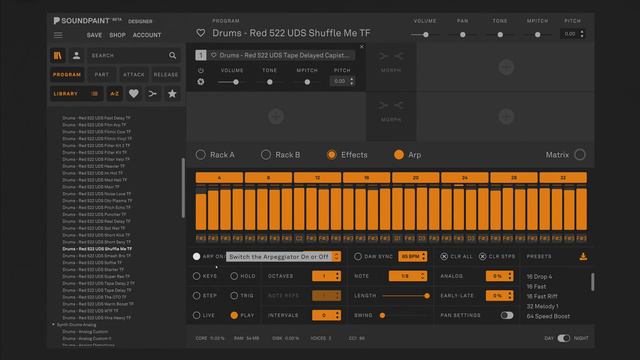Select the Part 1 number badge
This screenshot has width=640, height=360.
point(200,55)
